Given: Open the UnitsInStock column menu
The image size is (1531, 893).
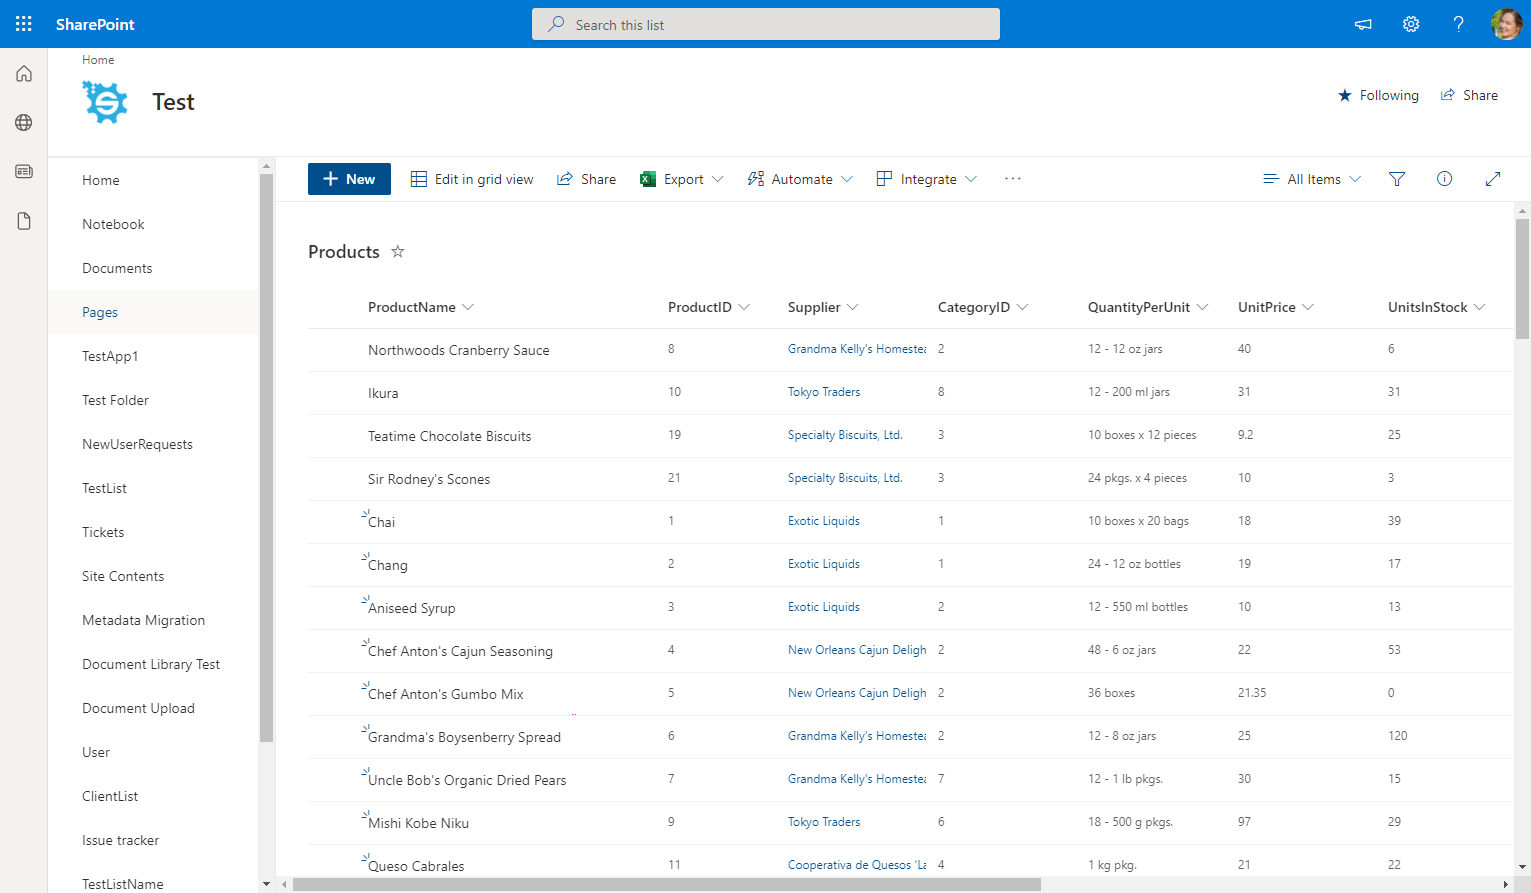Looking at the screenshot, I should [x=1437, y=307].
